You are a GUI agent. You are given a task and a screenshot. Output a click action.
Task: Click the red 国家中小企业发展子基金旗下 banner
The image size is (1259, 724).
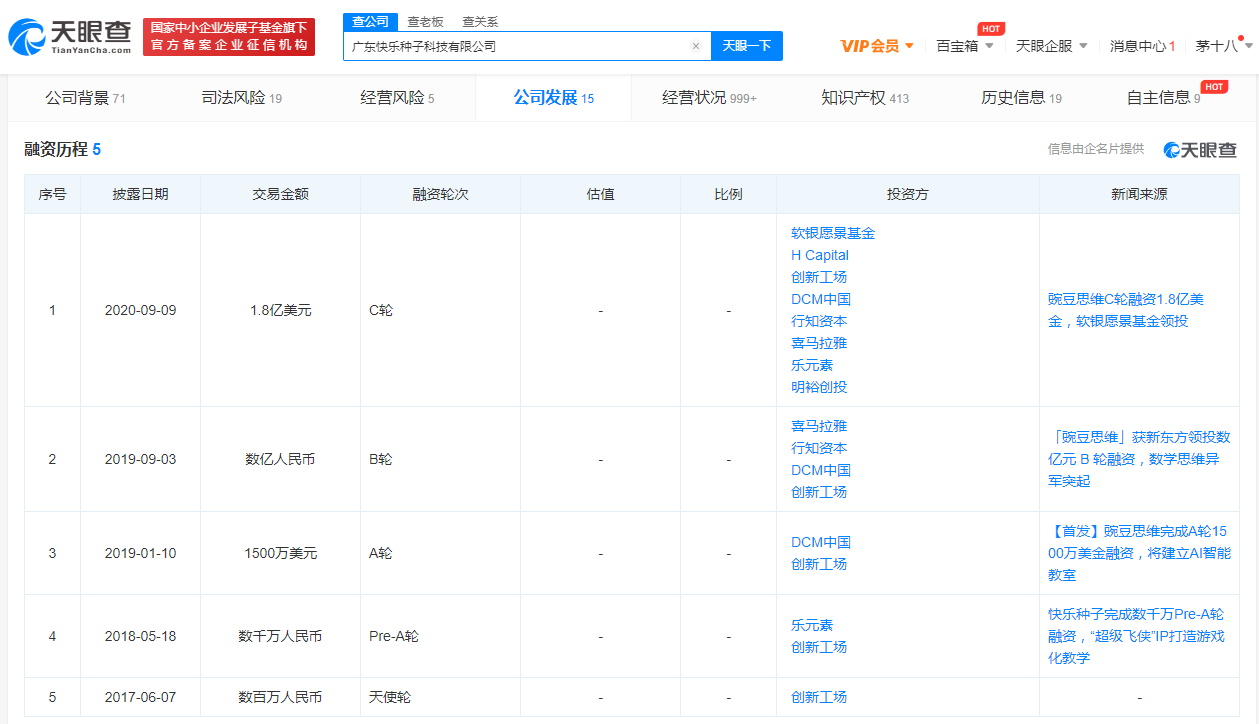pyautogui.click(x=229, y=37)
